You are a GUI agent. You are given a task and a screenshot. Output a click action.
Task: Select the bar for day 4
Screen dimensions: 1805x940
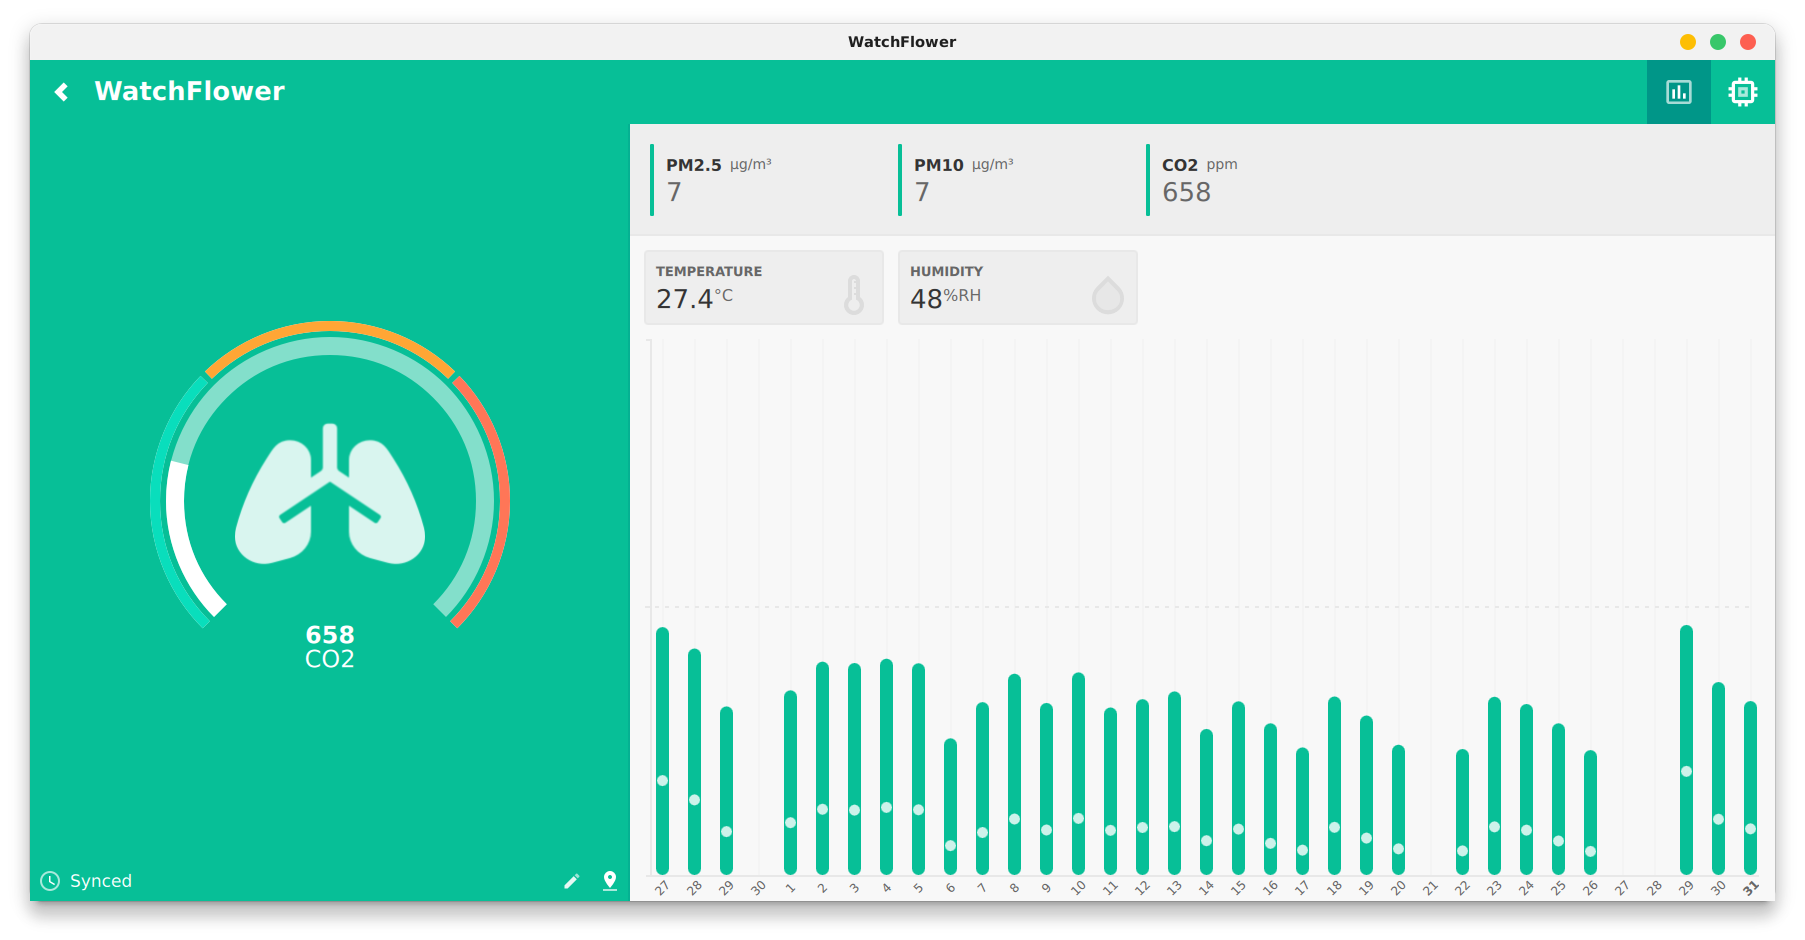(x=886, y=767)
